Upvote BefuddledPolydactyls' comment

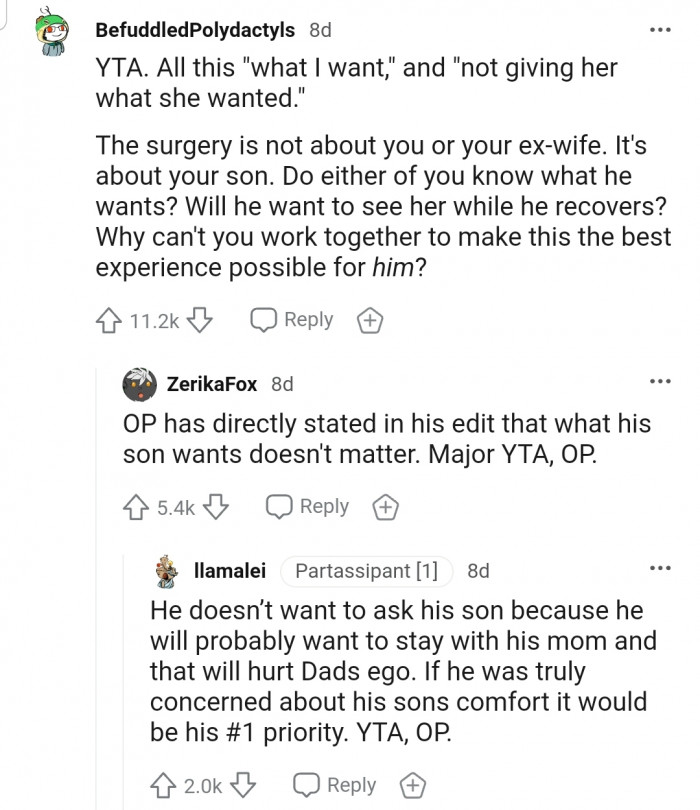[x=110, y=321]
